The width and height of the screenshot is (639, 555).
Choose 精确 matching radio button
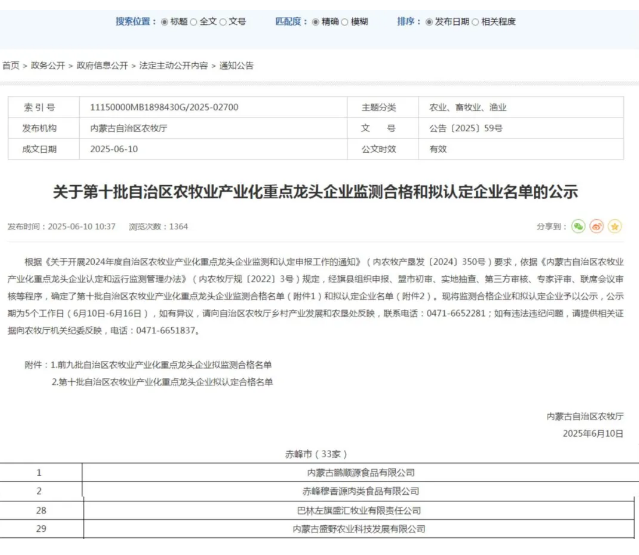tap(315, 22)
